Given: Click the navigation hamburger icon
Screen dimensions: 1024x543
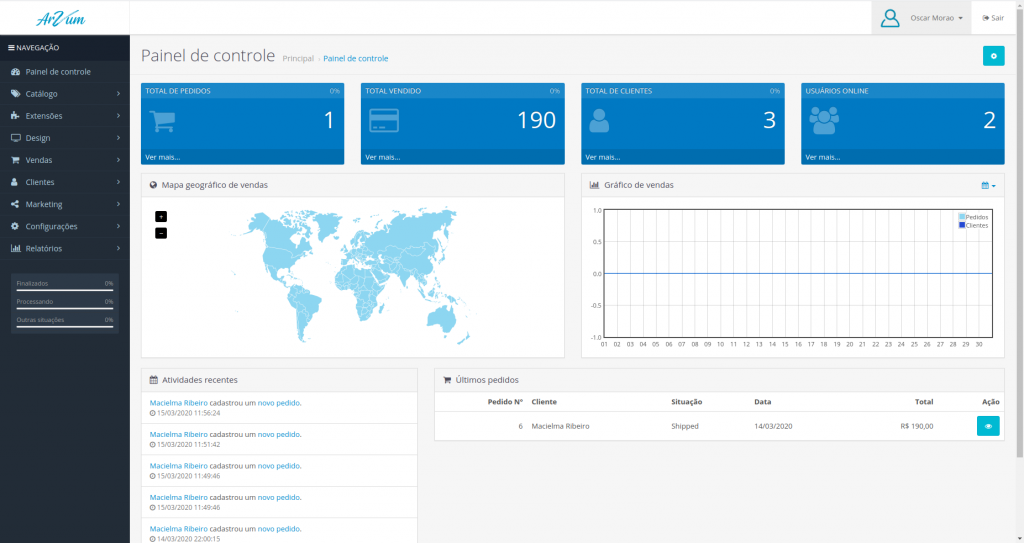Looking at the screenshot, I should 11,48.
